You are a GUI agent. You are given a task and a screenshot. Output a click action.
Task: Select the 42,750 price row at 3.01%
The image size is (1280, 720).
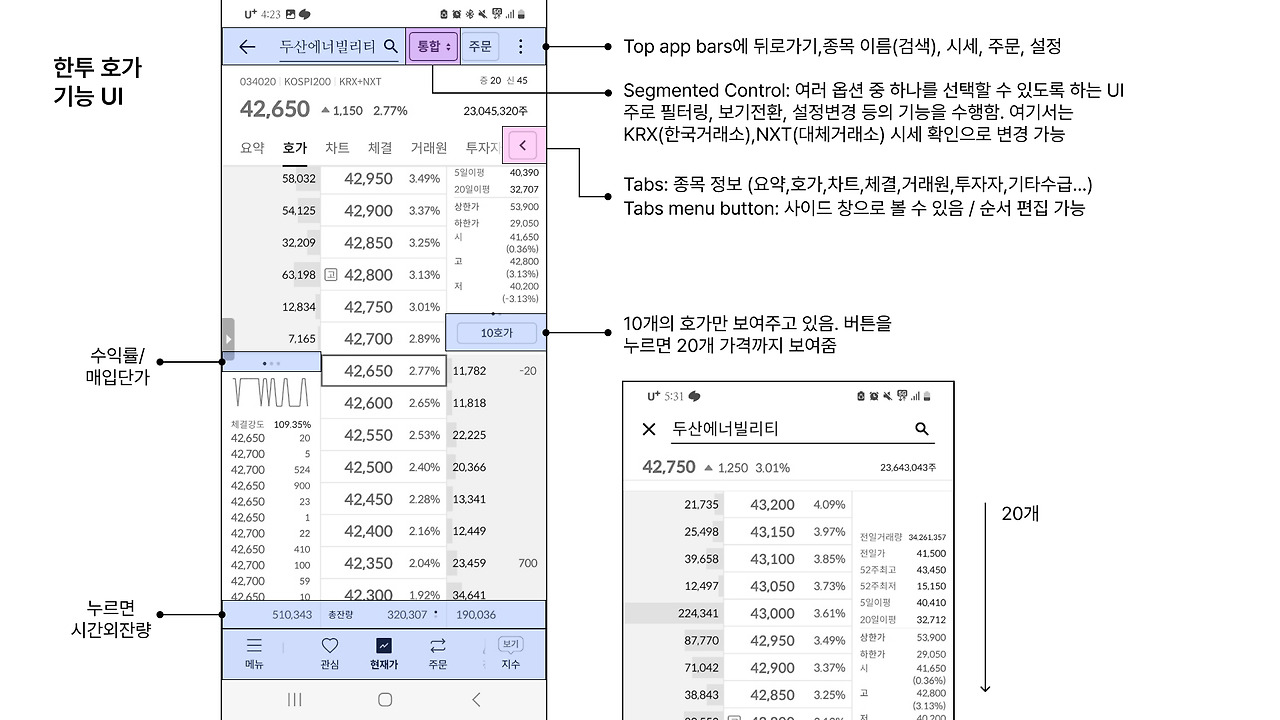(x=383, y=307)
